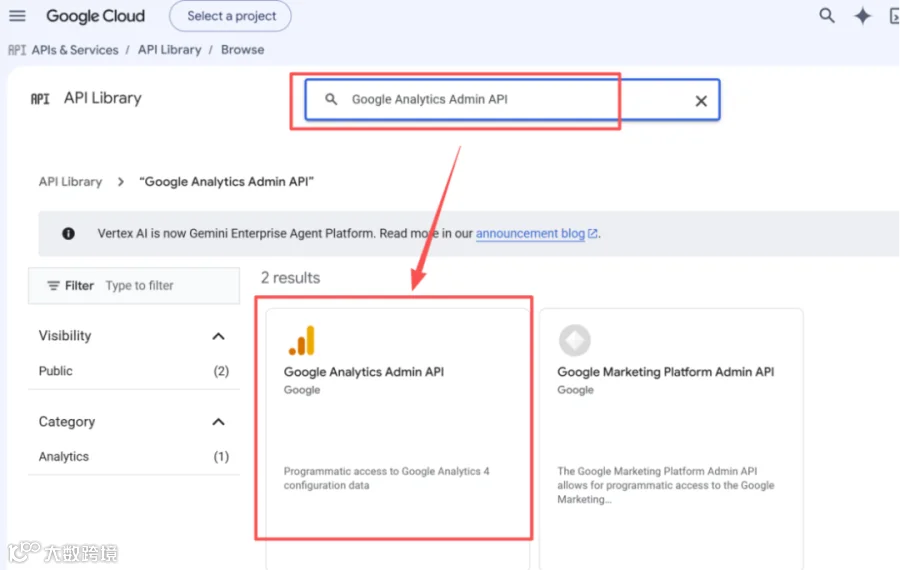
Task: Open the announcement blog link
Action: [530, 234]
